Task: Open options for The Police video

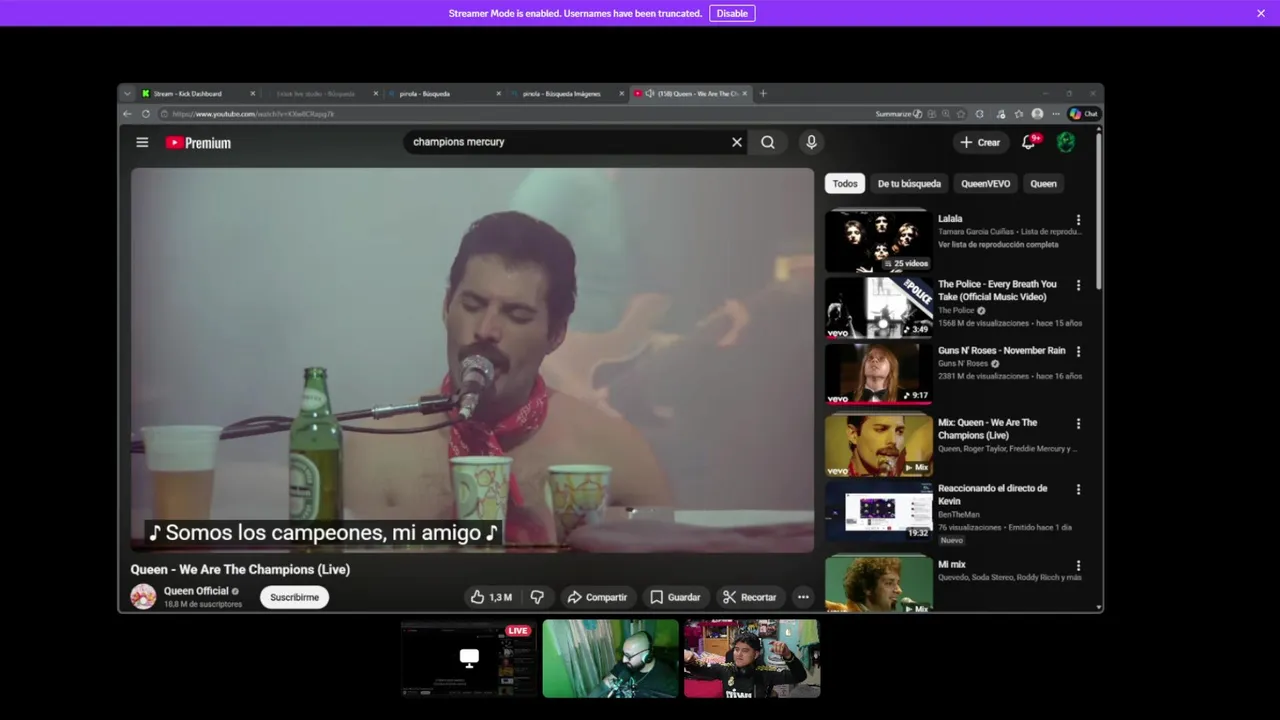Action: point(1078,286)
